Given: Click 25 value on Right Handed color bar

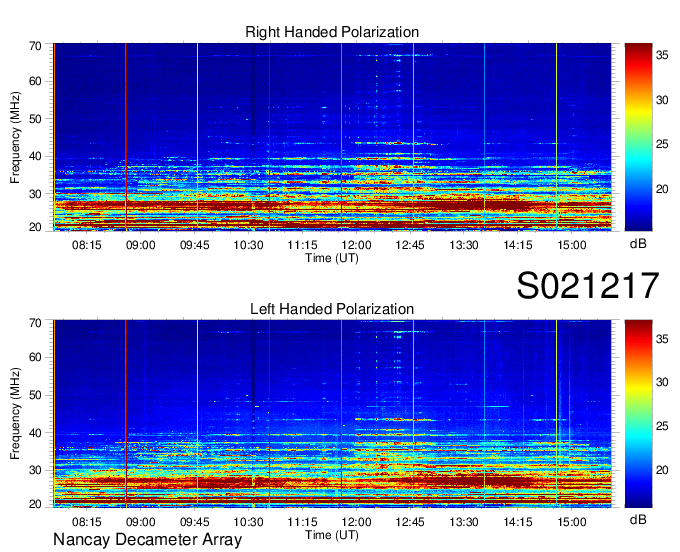Looking at the screenshot, I should [x=662, y=144].
